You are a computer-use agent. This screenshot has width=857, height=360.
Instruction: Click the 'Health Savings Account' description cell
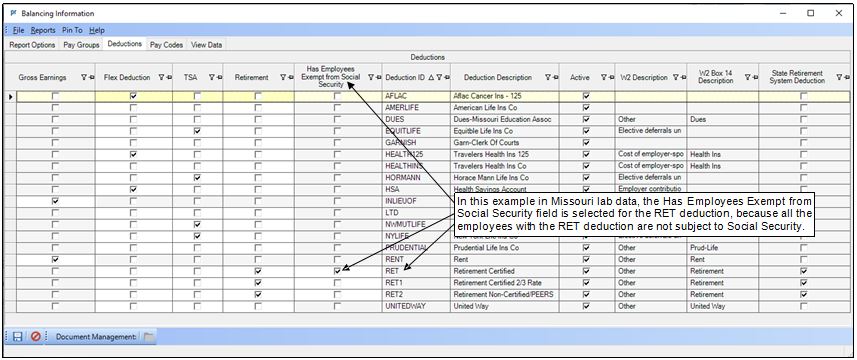(x=504, y=190)
